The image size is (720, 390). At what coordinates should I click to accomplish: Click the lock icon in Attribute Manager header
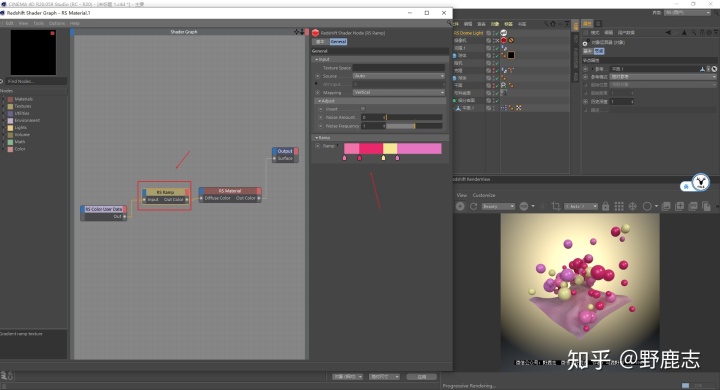[x=702, y=33]
